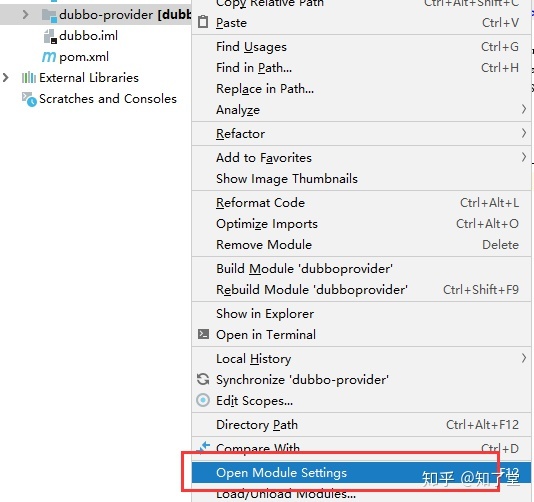Choose Show Image Thumbnails
Screen dimensions: 534x502
point(361,179)
